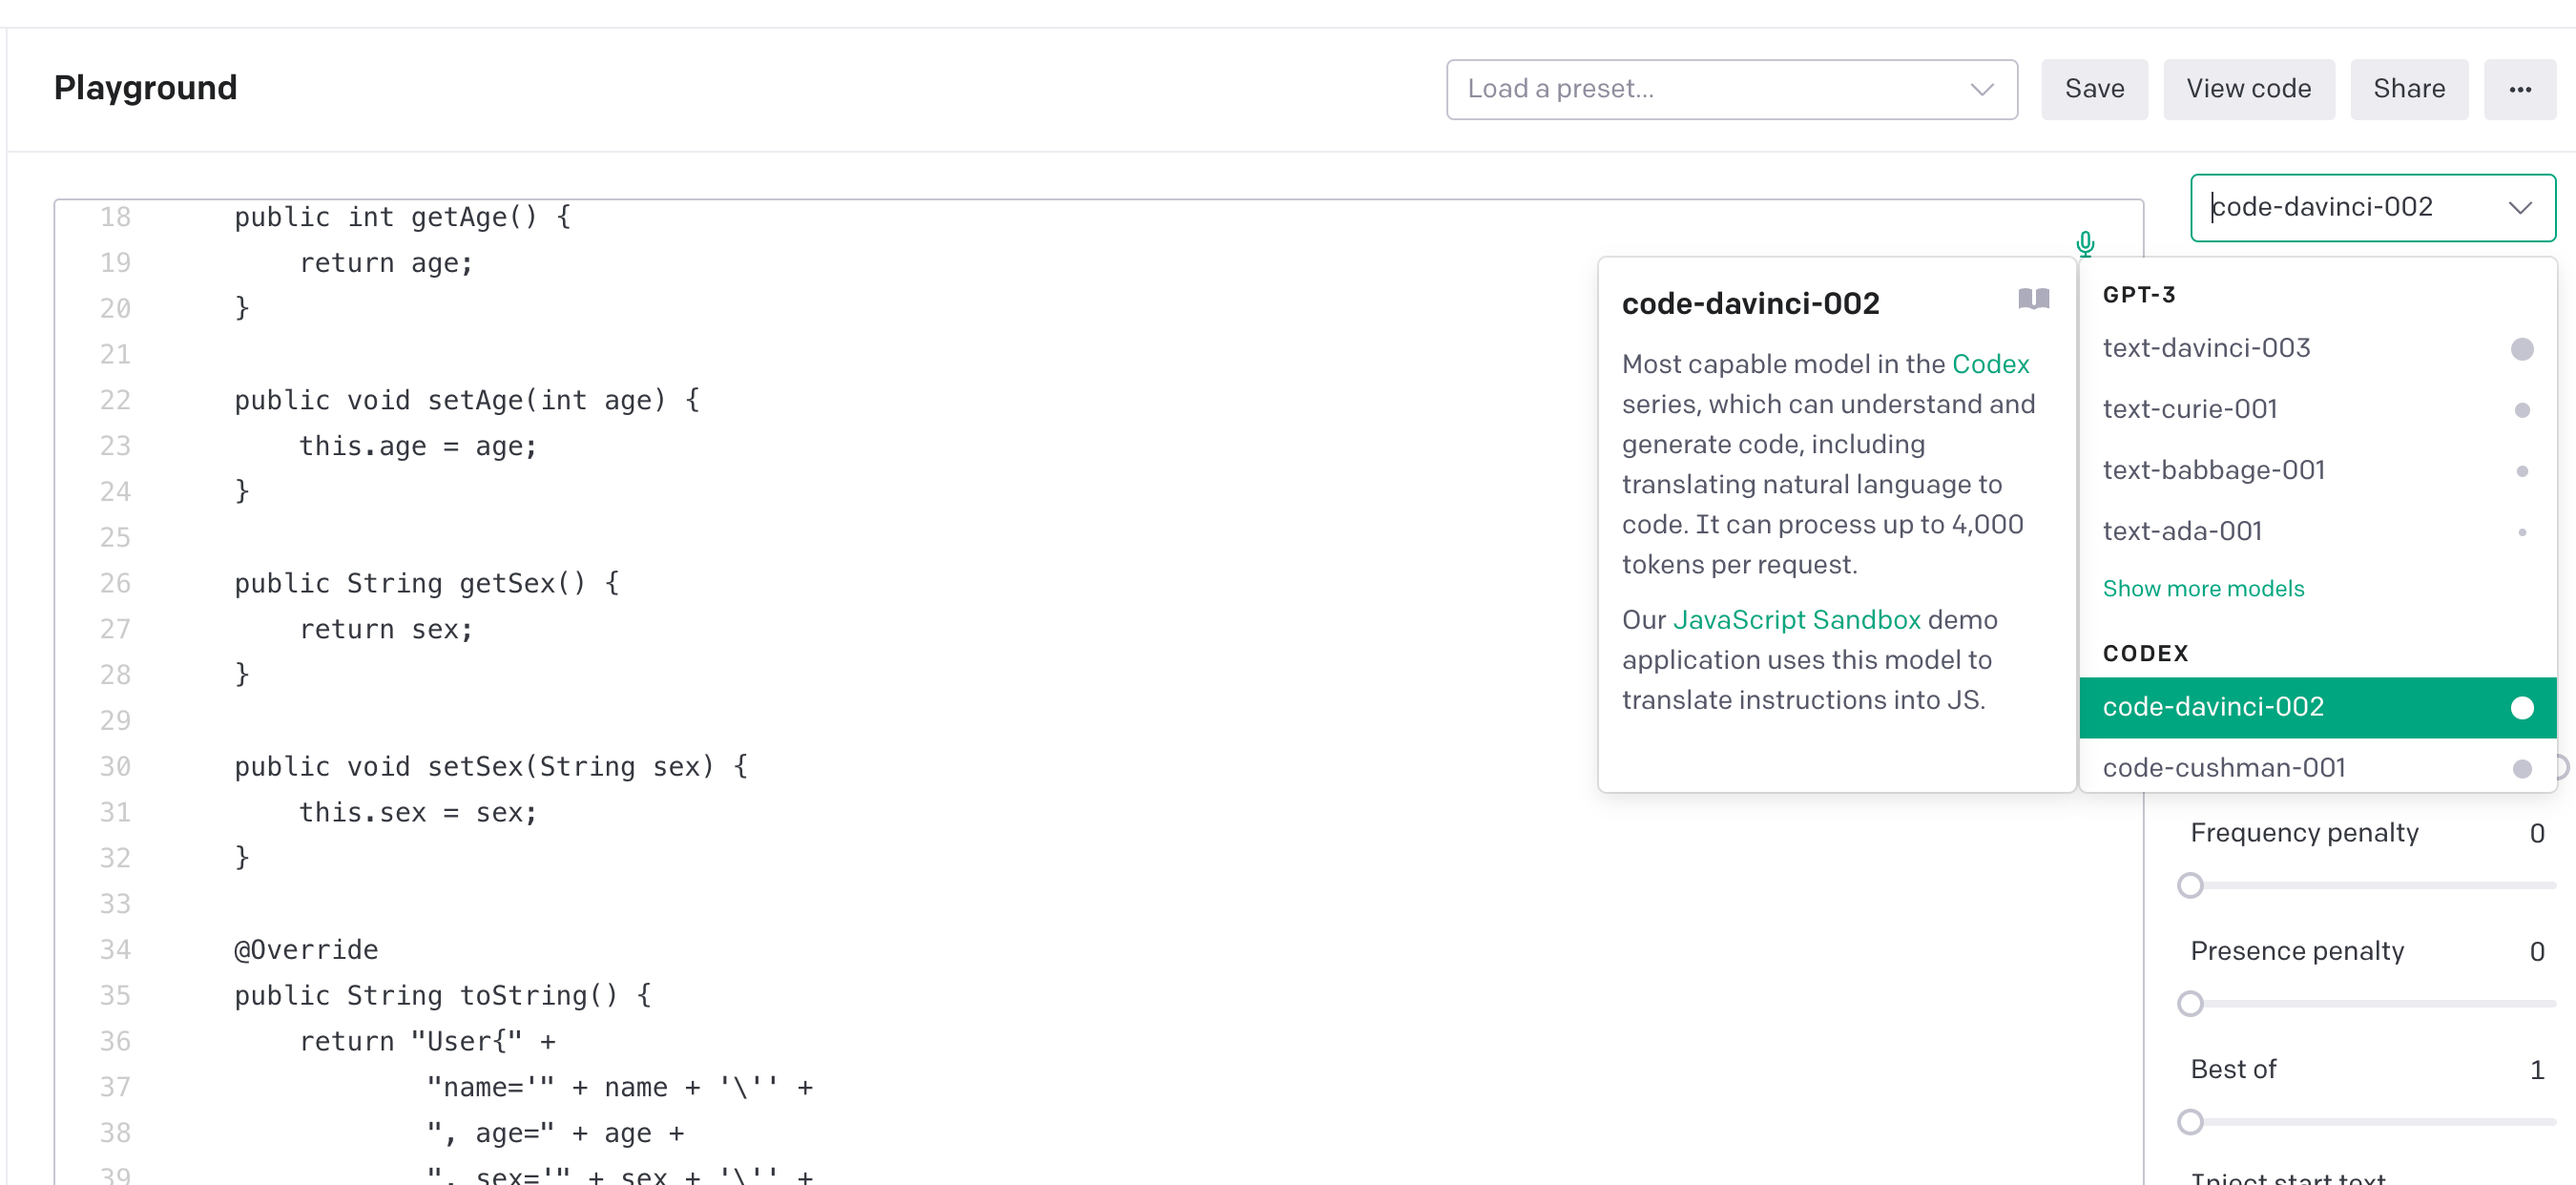Select text-babbage-001 model entry
Screen dimensions: 2576x1185
point(2213,470)
